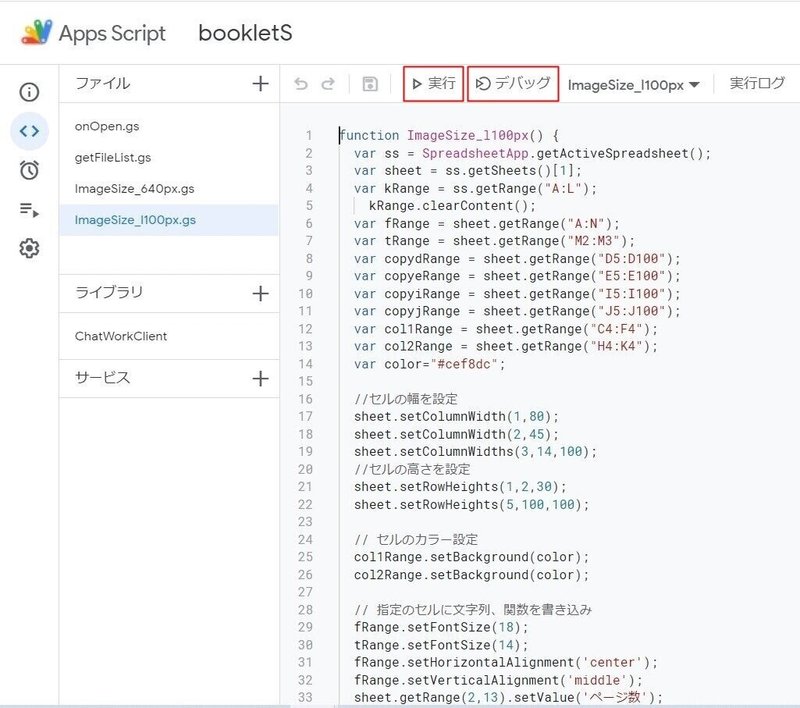Click the var copydRange D5:D100 line
800x708 pixels.
[x=517, y=259]
